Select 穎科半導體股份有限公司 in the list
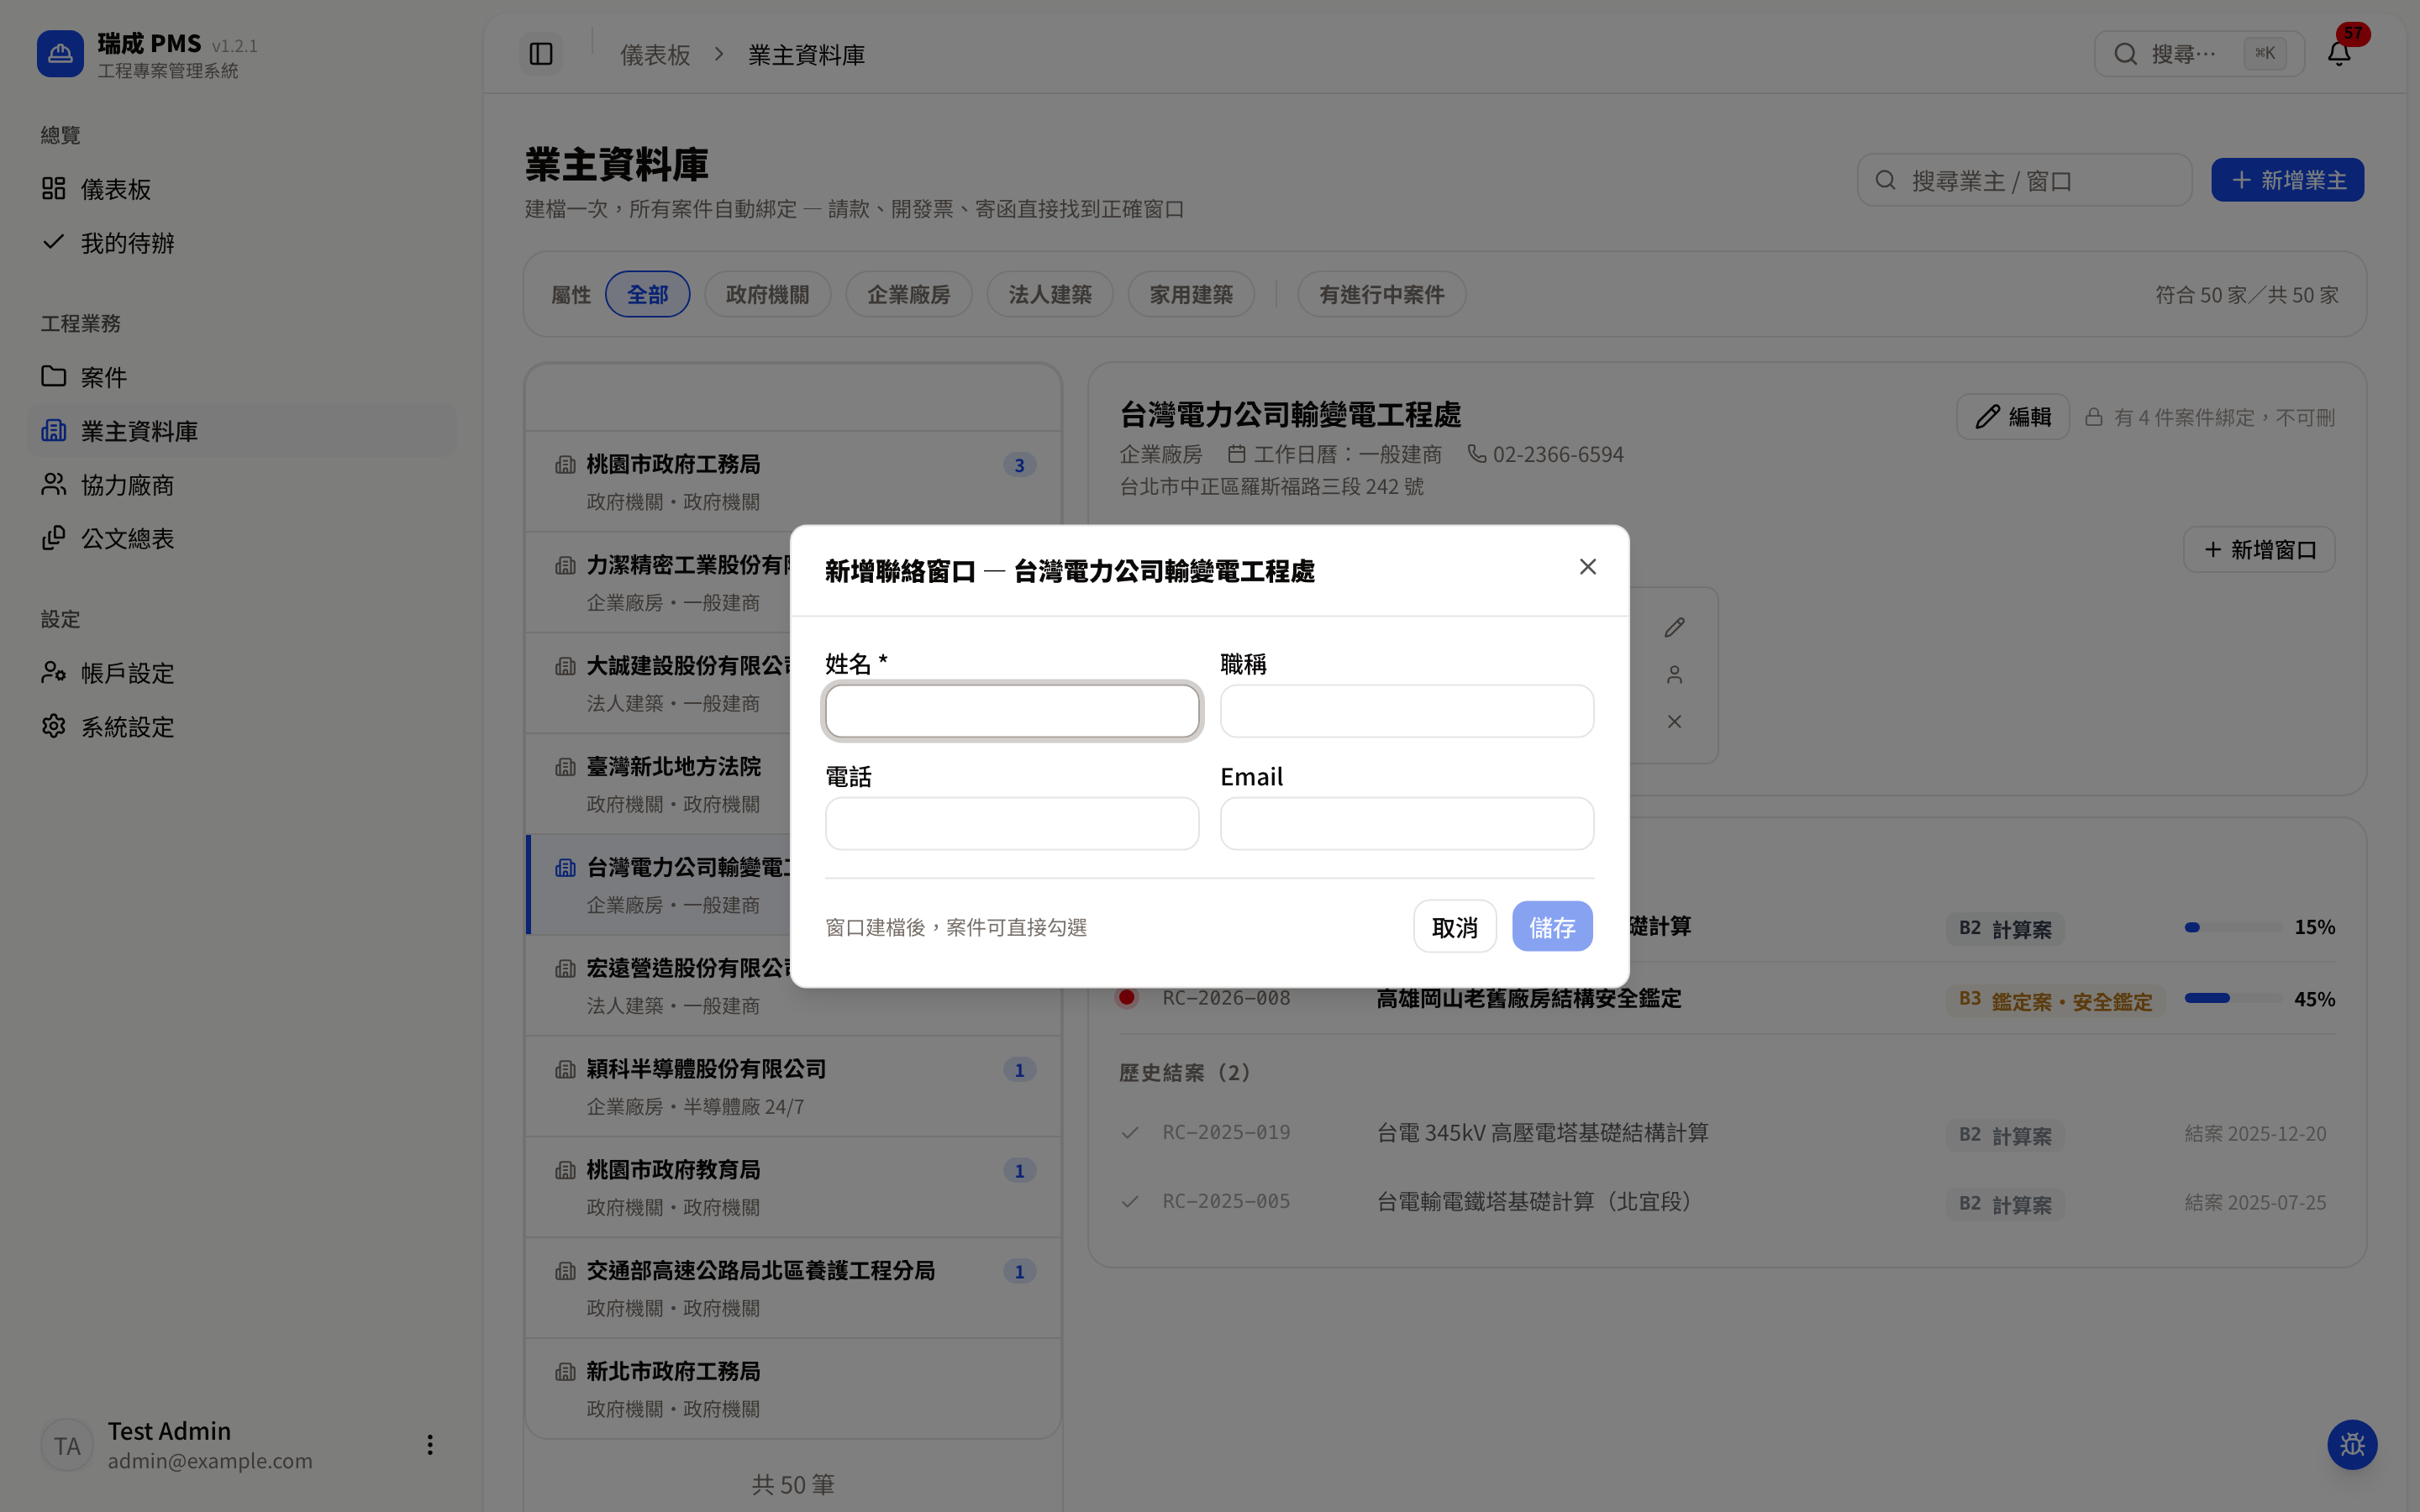Screen dimensions: 2420x1512 (x=793, y=1086)
